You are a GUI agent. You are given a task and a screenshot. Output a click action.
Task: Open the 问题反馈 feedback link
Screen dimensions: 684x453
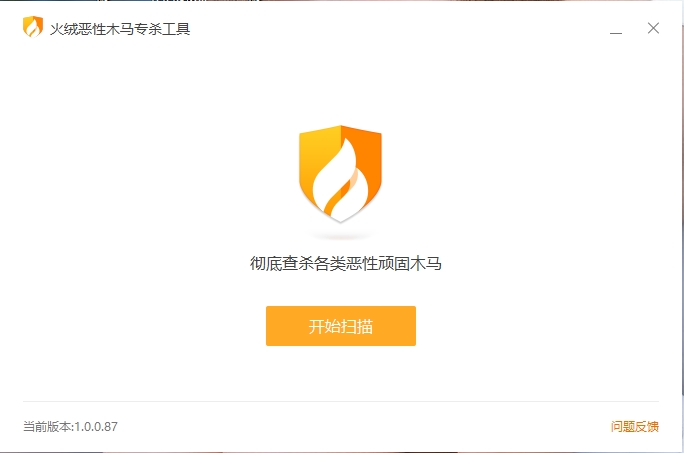[635, 426]
